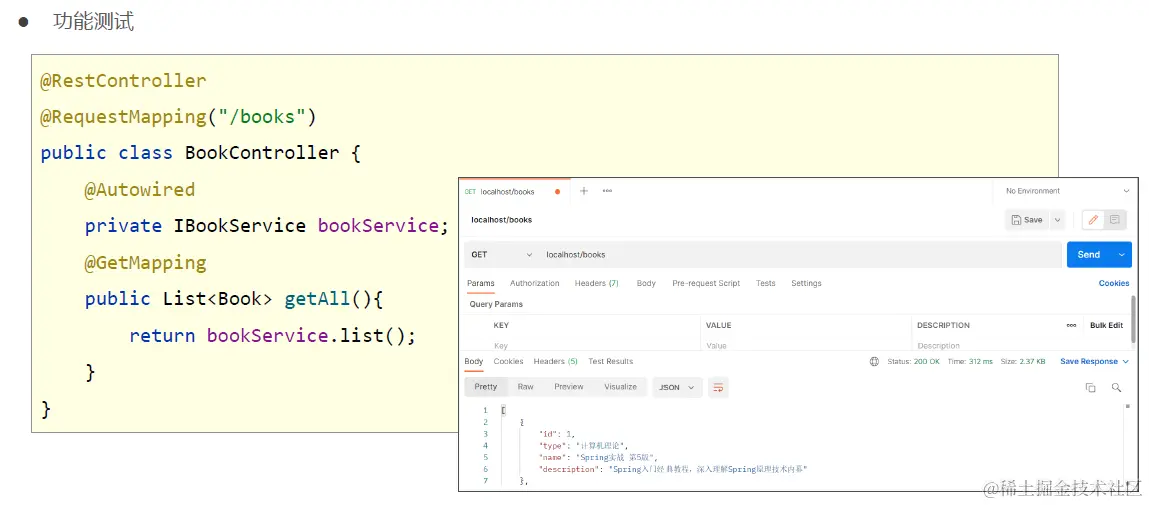1149x505 pixels.
Task: Copy the response body with copy icon
Action: click(x=1090, y=387)
